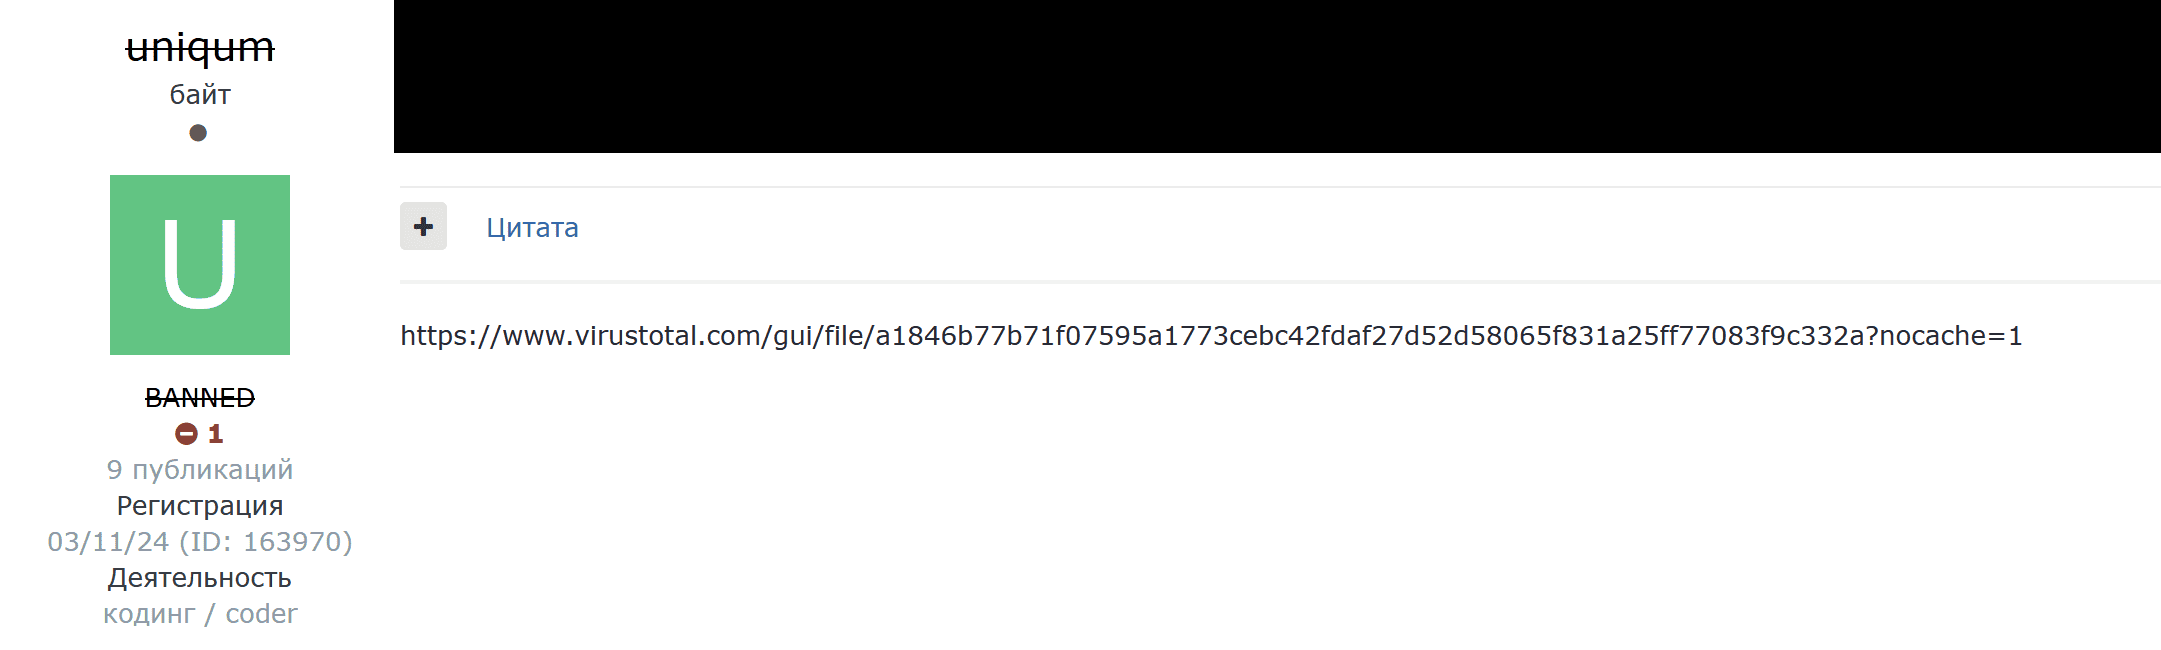This screenshot has height=650, width=2161.
Task: Click the Цитата quote link
Action: (532, 228)
